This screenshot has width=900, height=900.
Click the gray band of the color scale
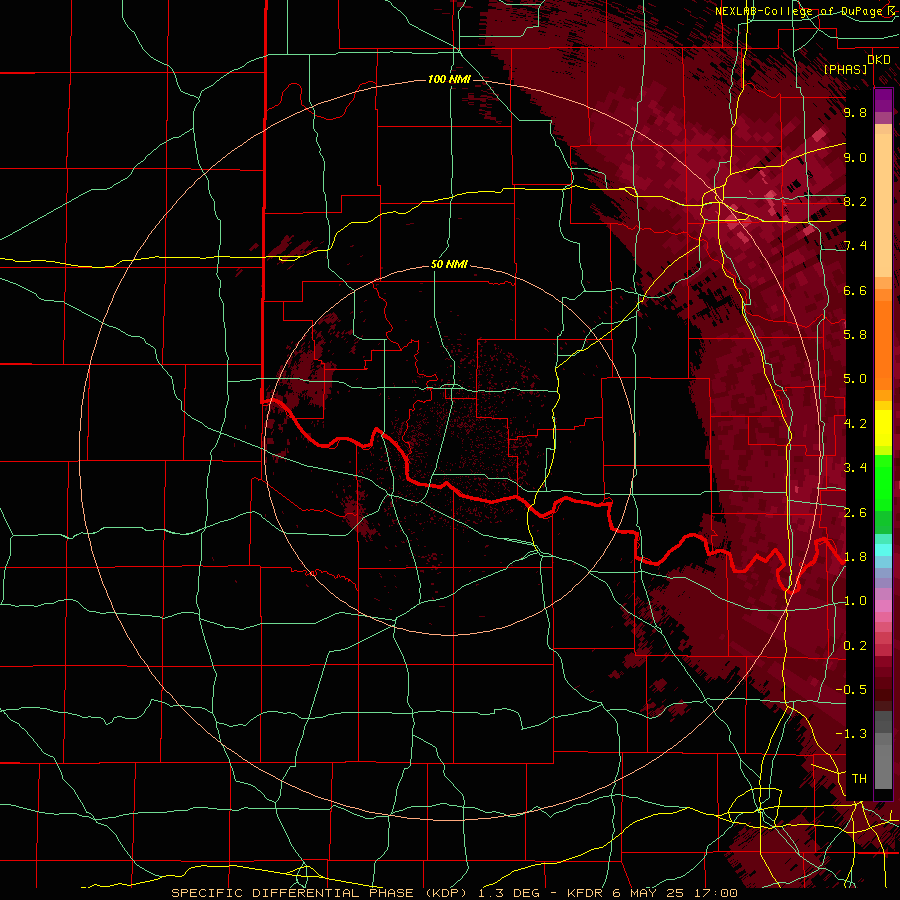pos(883,752)
